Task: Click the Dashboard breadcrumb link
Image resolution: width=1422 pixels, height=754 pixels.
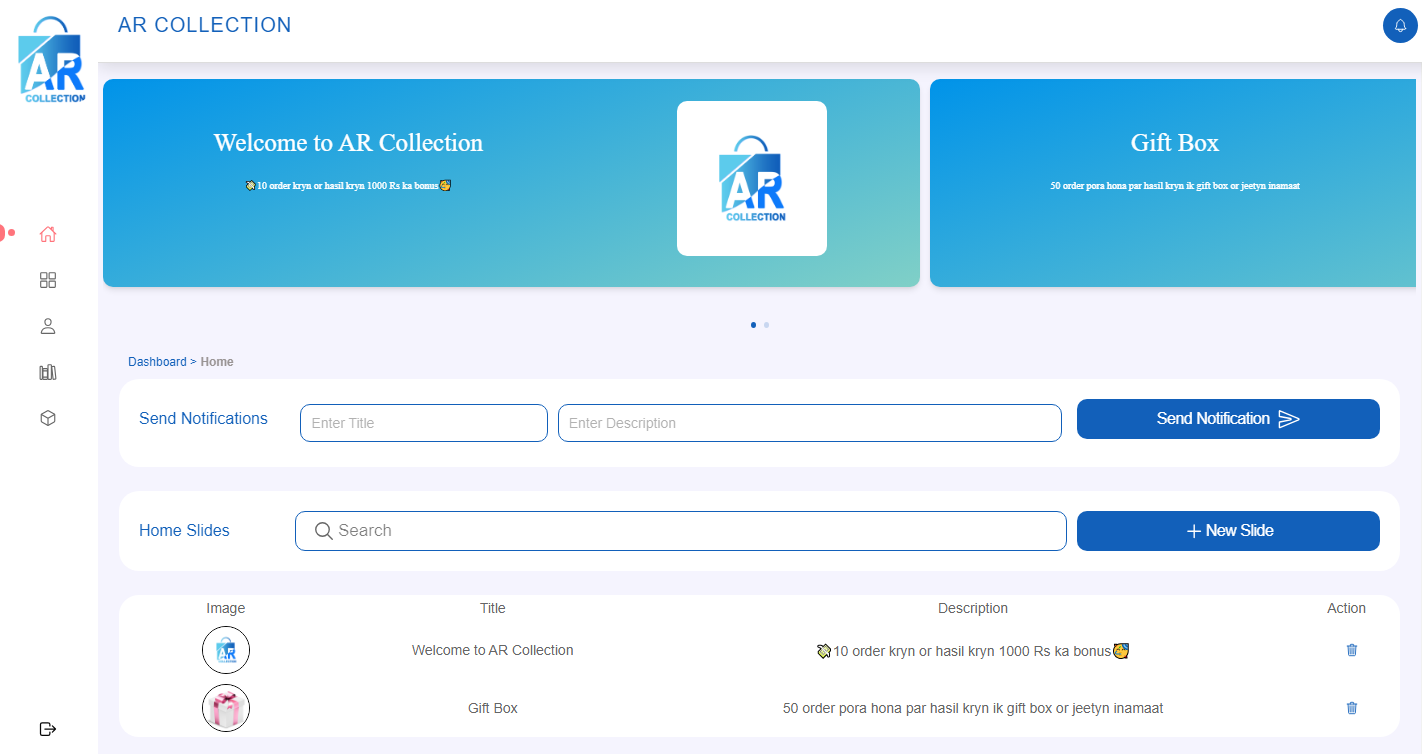Action: tap(157, 362)
